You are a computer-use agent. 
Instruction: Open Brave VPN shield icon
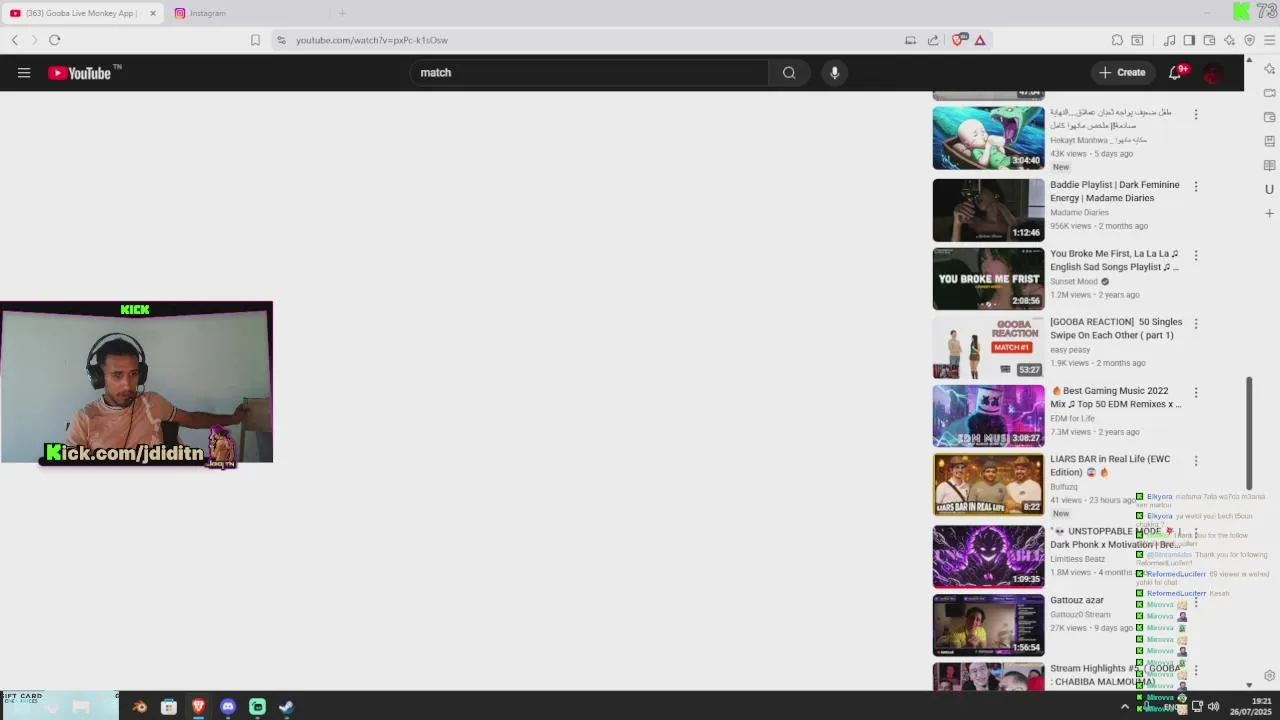[1249, 40]
